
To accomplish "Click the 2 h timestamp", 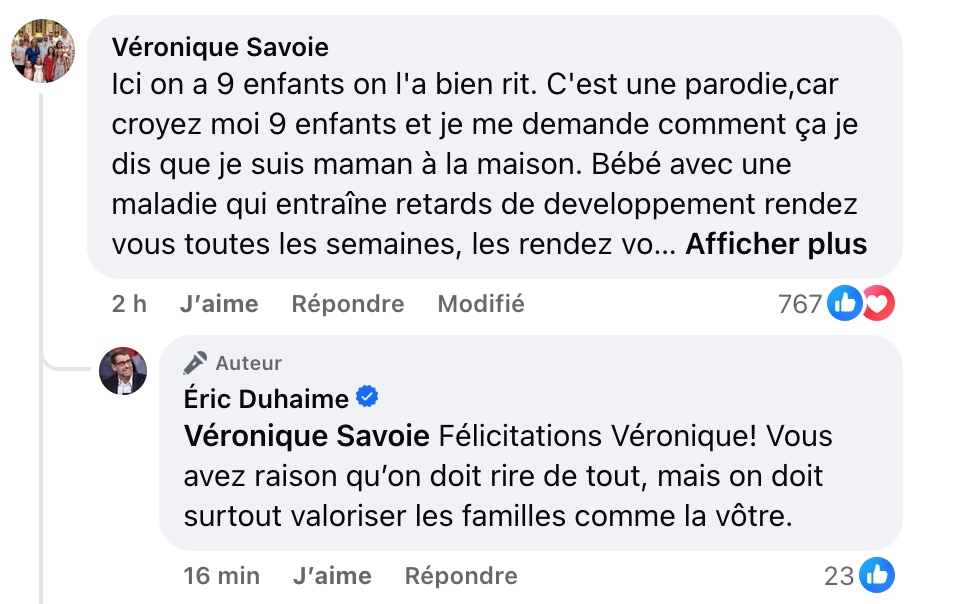I will 129,304.
